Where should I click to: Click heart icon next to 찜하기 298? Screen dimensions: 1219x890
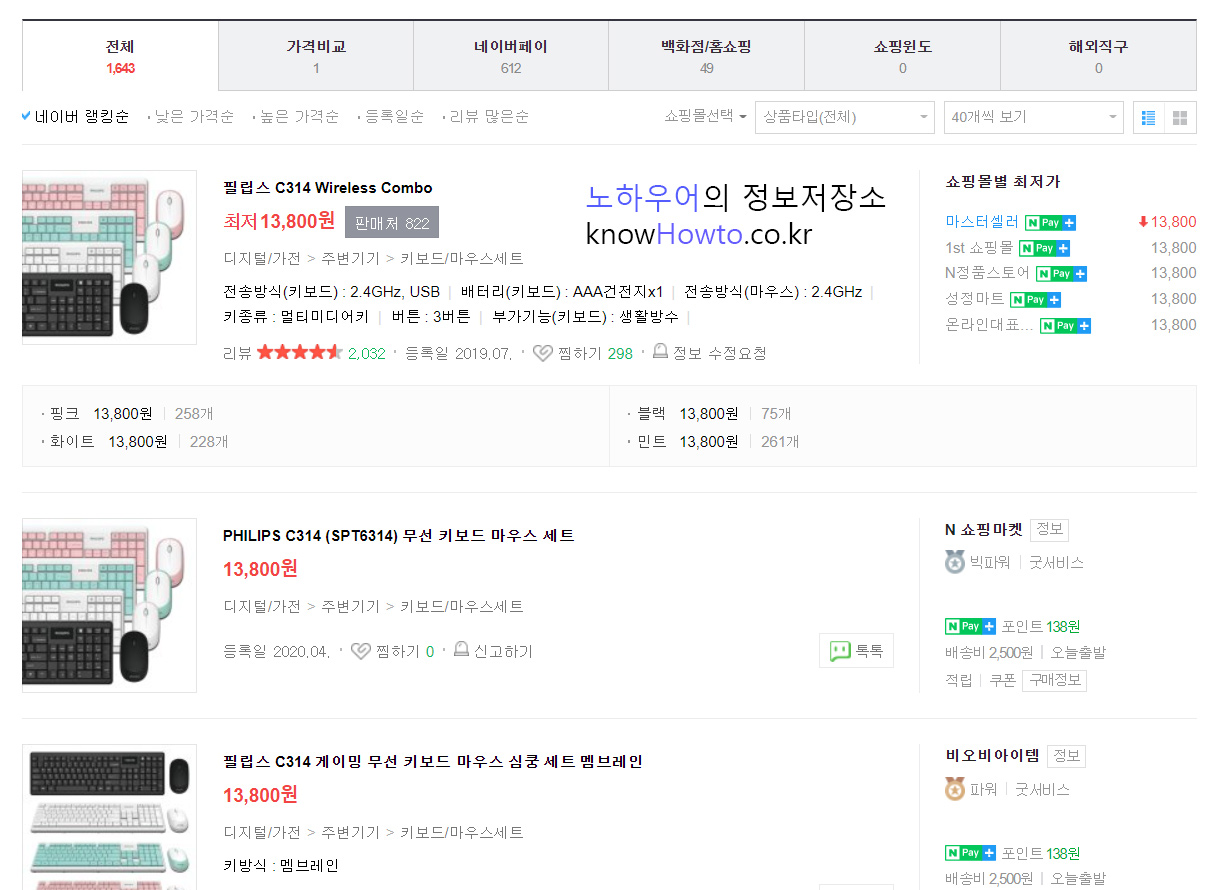[542, 353]
